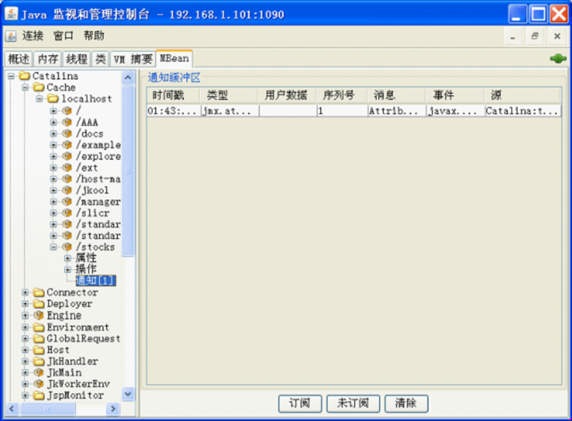Screen dimensions: 572x421
Task: Select the /manager tree item
Action: click(x=98, y=201)
